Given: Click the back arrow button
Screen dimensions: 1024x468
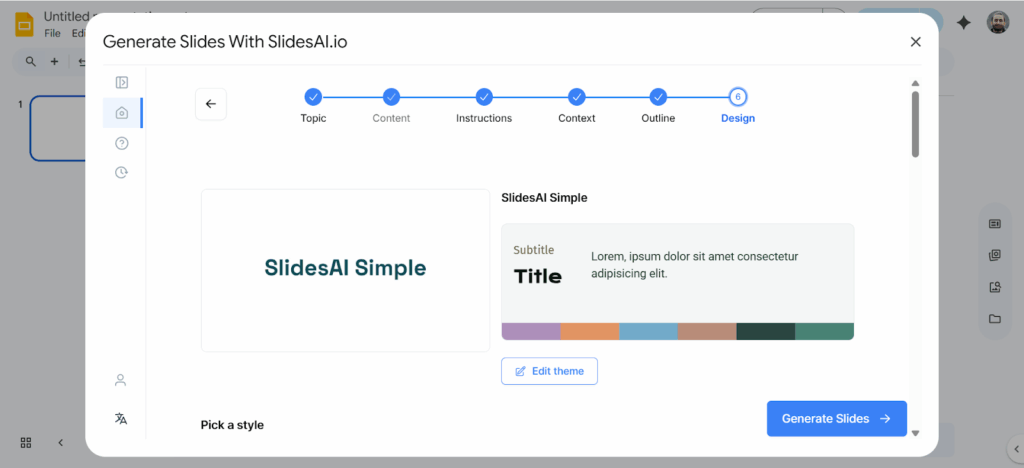Looking at the screenshot, I should pyautogui.click(x=211, y=104).
